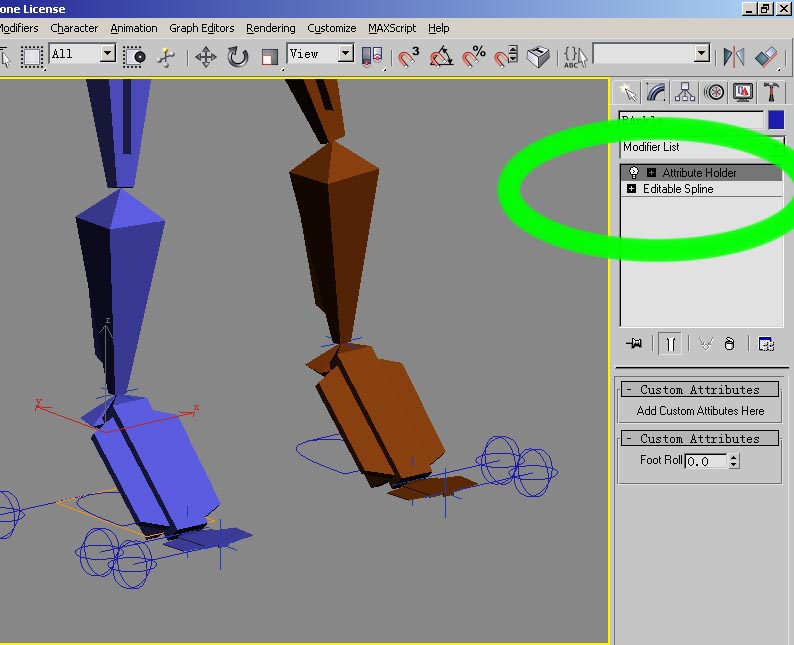Screen dimensions: 794x645
Task: Open the Modify panel tab
Action: 656,92
